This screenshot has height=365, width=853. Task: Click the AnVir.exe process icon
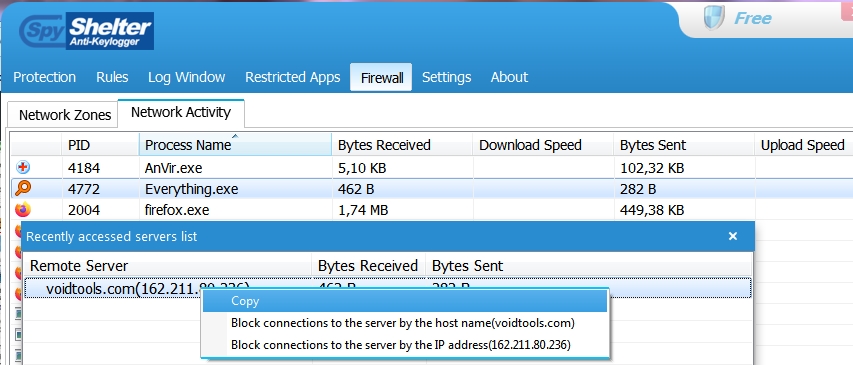click(x=23, y=168)
